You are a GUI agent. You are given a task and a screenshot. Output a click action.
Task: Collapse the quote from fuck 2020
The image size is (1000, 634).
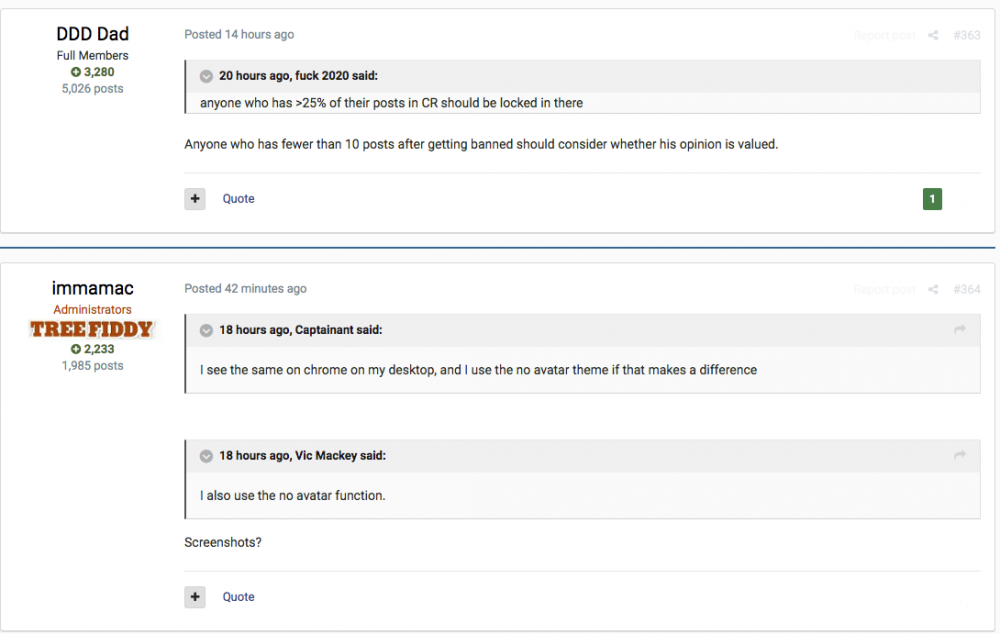(x=206, y=76)
